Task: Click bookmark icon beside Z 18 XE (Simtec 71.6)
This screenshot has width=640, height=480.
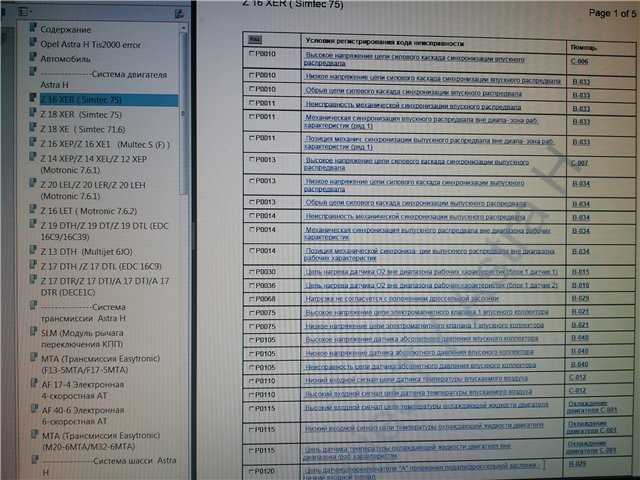Action: pos(33,127)
